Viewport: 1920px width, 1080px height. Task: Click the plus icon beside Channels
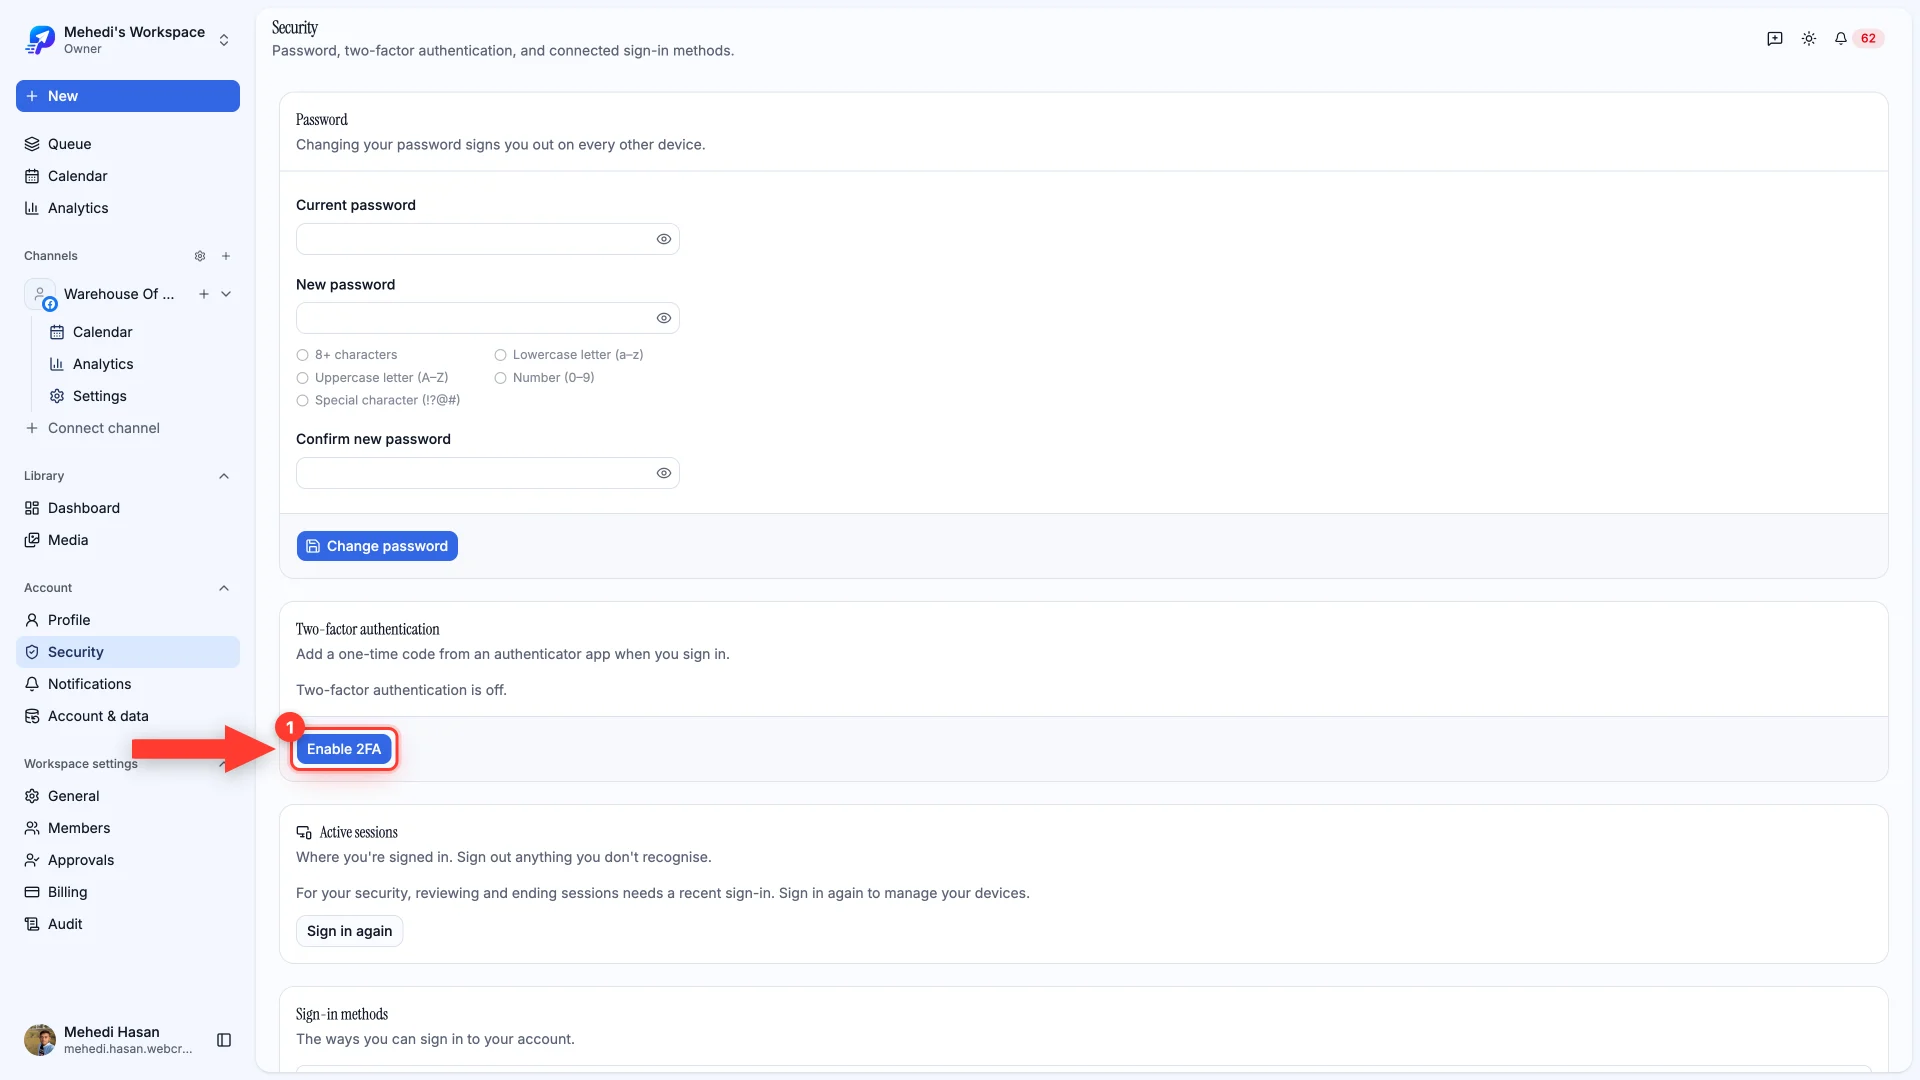(x=226, y=256)
